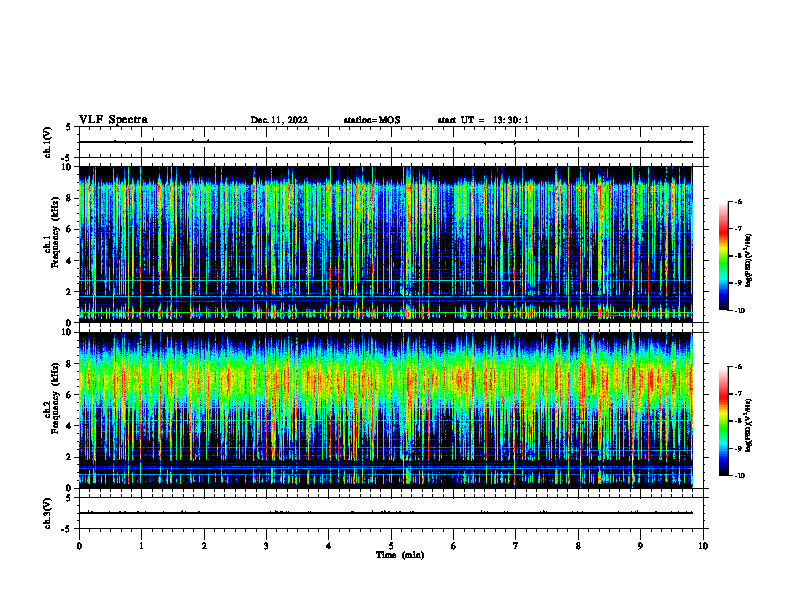The width and height of the screenshot is (792, 612).
Task: Click the "start UT = 13:30: 1" text
Action: click(483, 120)
